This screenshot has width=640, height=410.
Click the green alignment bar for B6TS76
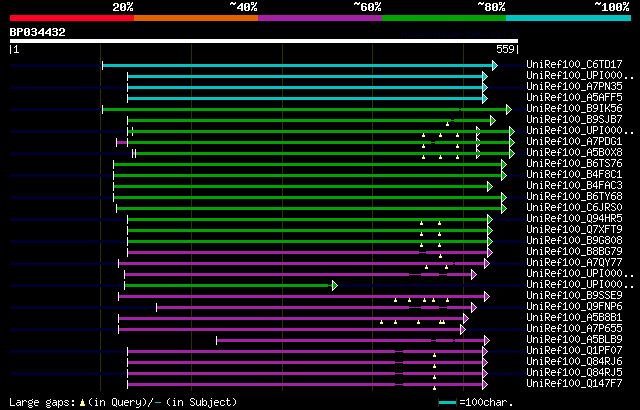point(307,164)
